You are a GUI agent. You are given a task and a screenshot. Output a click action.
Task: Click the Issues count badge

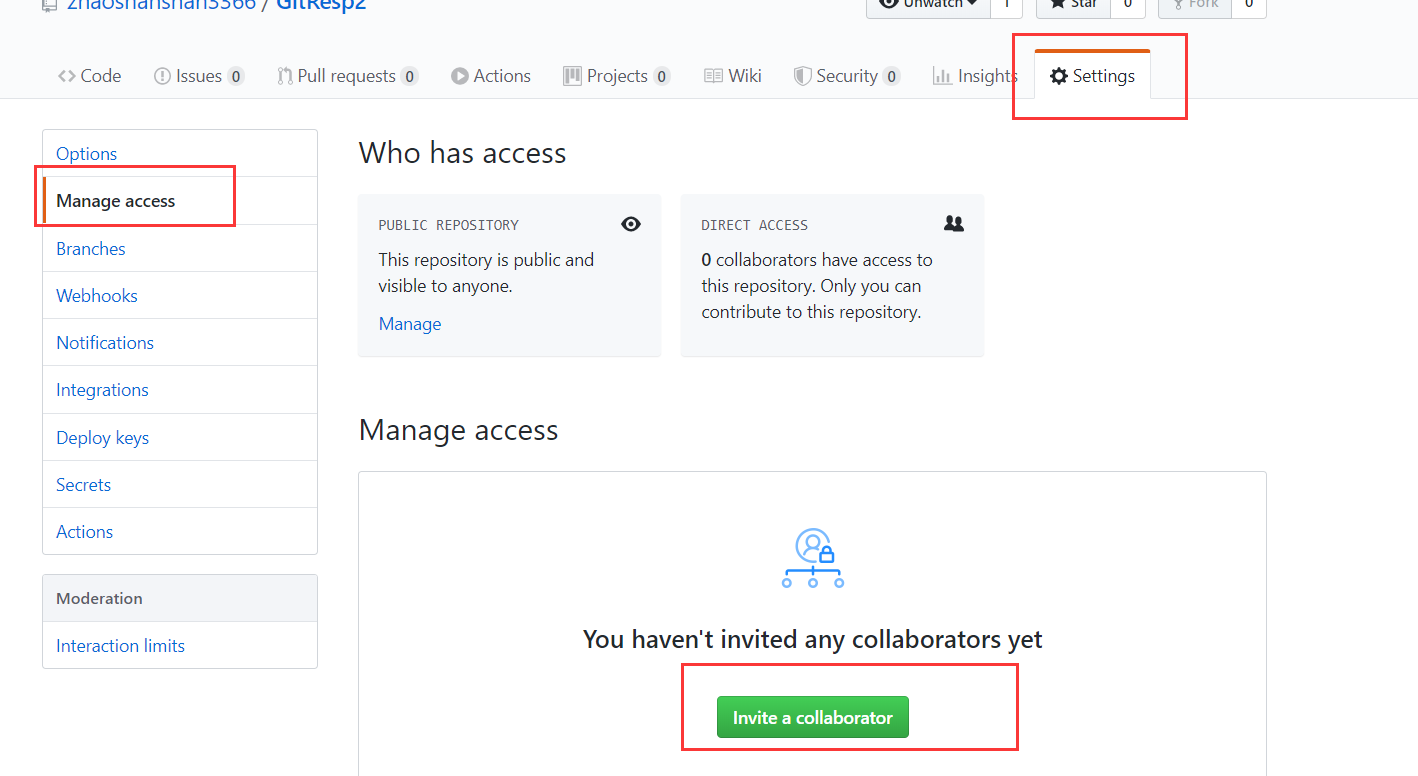[236, 77]
